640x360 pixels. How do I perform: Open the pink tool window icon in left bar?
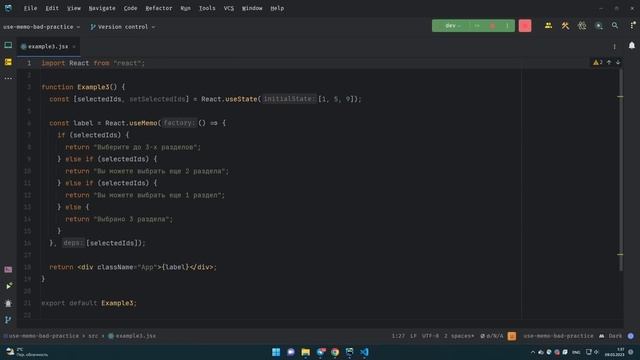coord(8,269)
